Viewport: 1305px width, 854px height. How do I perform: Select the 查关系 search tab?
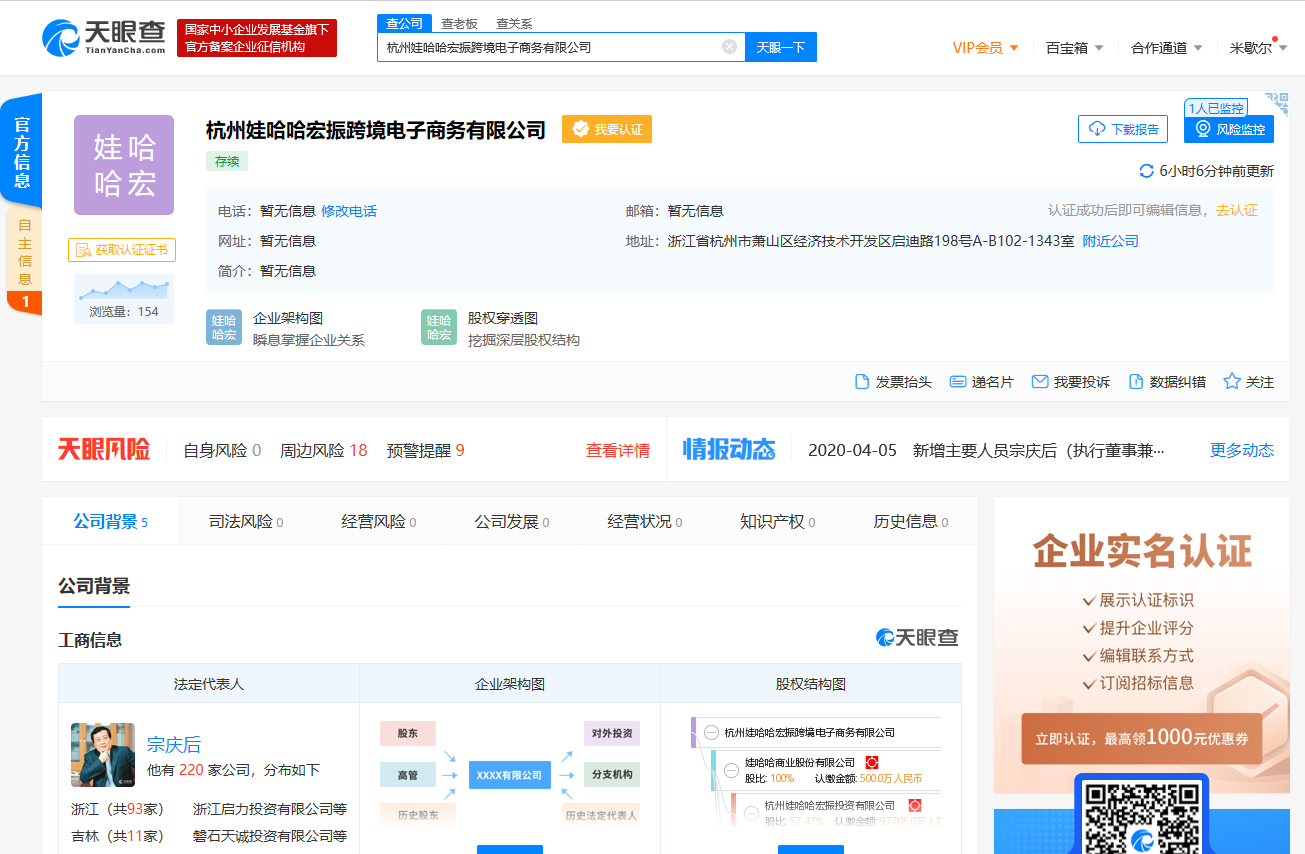click(514, 23)
